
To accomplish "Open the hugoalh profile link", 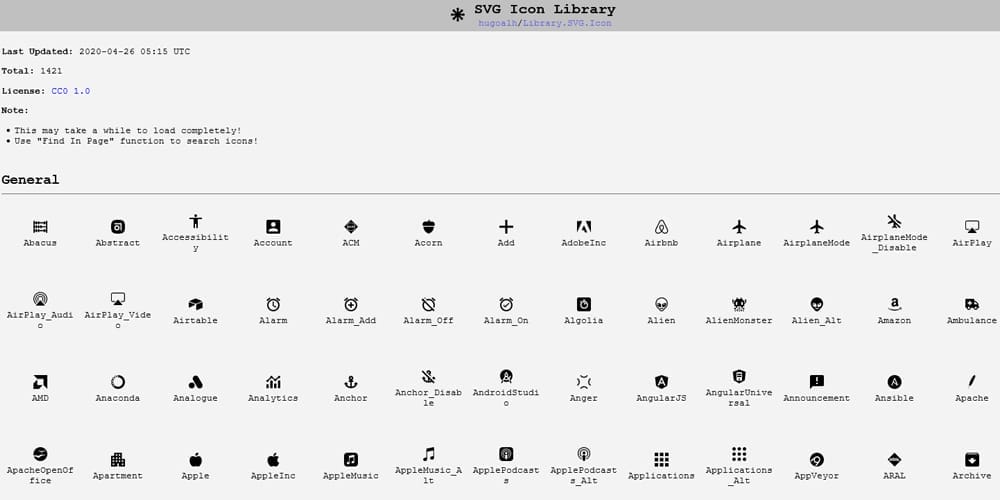I will point(498,23).
